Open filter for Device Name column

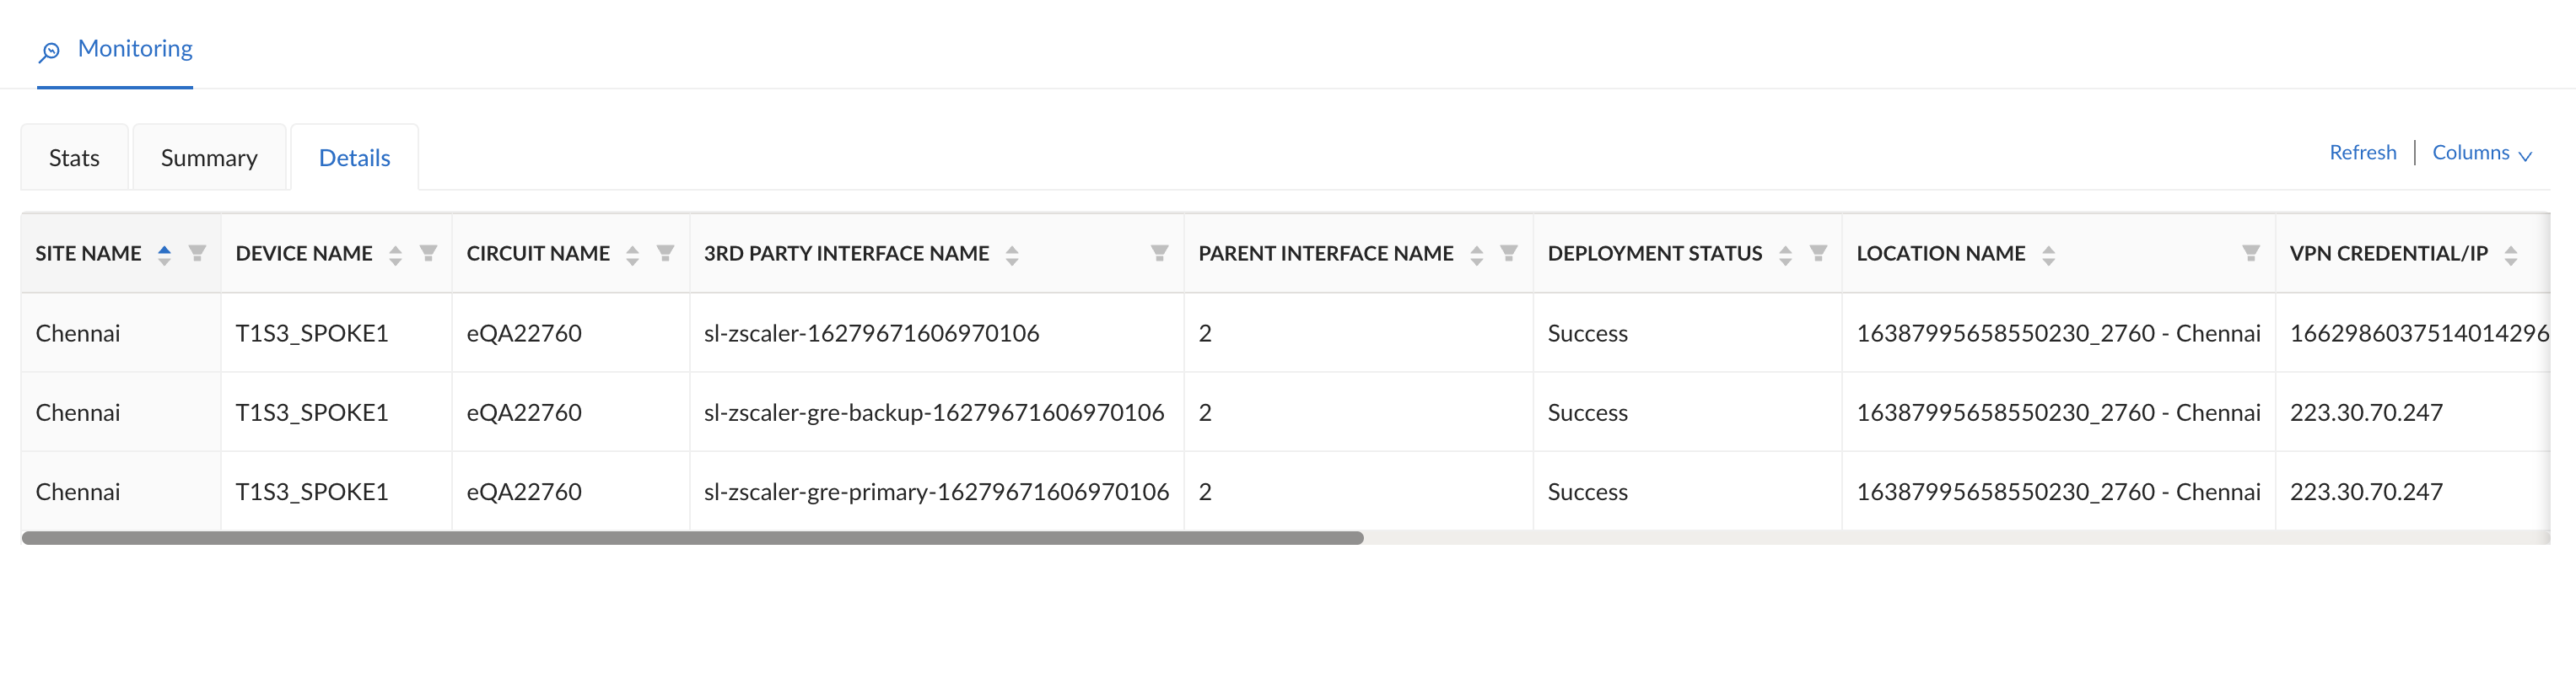pyautogui.click(x=428, y=254)
